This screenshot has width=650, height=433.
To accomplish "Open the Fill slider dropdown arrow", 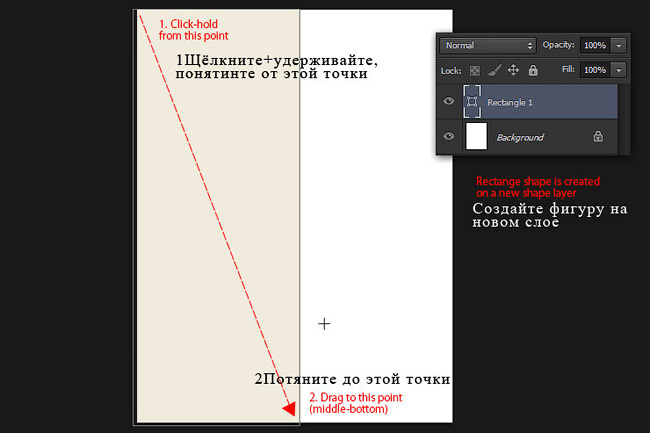I will 618,70.
